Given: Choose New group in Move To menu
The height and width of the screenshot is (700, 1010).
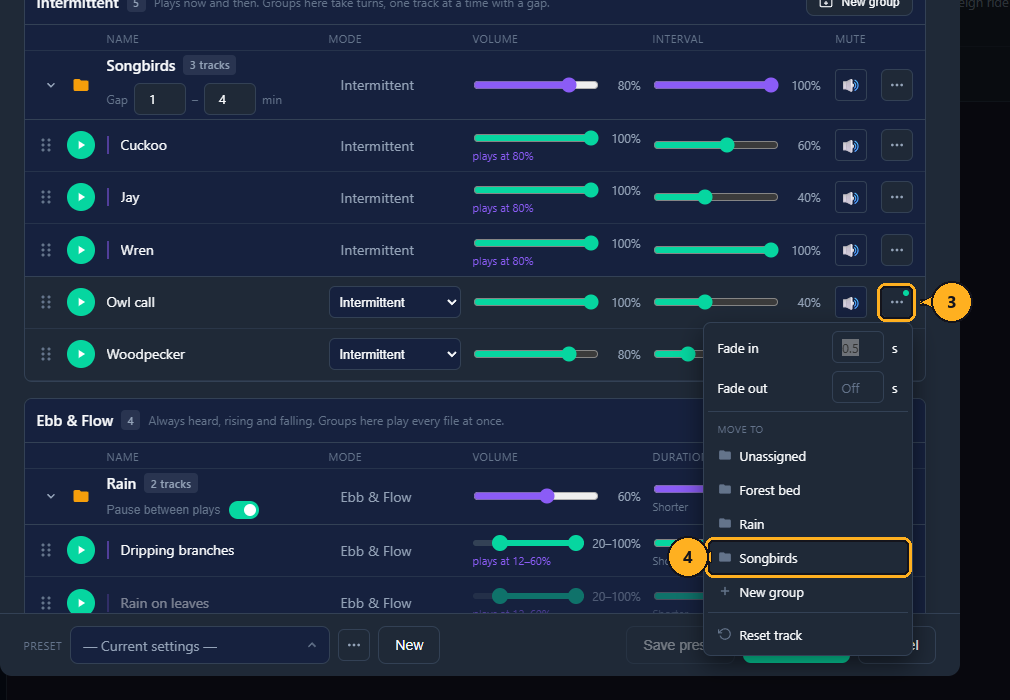Looking at the screenshot, I should (808, 592).
